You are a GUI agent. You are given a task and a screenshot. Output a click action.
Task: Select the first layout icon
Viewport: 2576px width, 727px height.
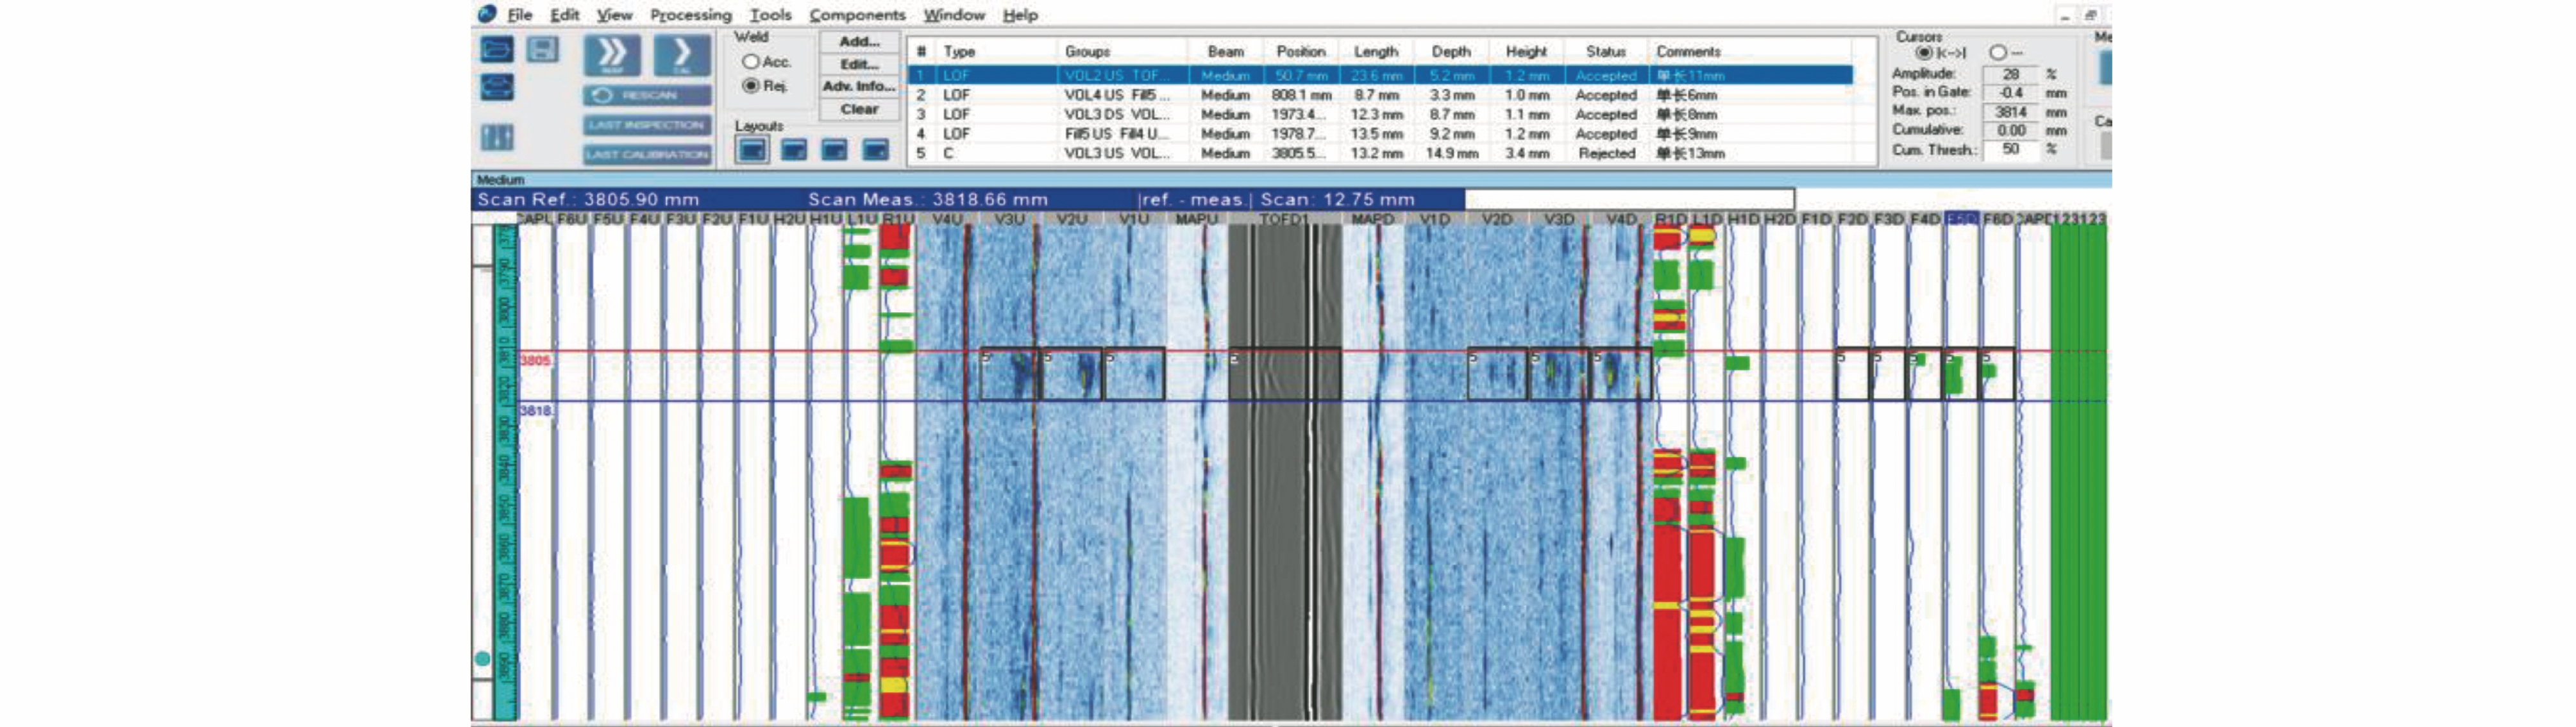pos(752,150)
